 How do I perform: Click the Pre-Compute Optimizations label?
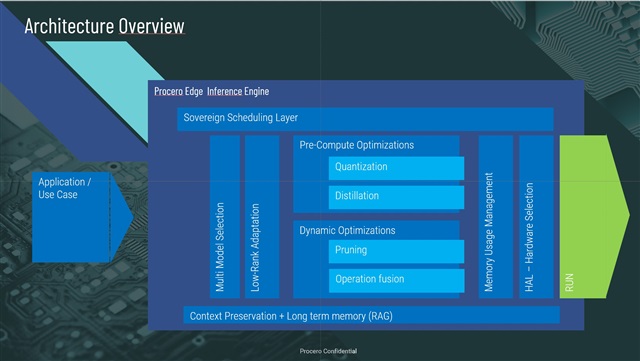357,145
